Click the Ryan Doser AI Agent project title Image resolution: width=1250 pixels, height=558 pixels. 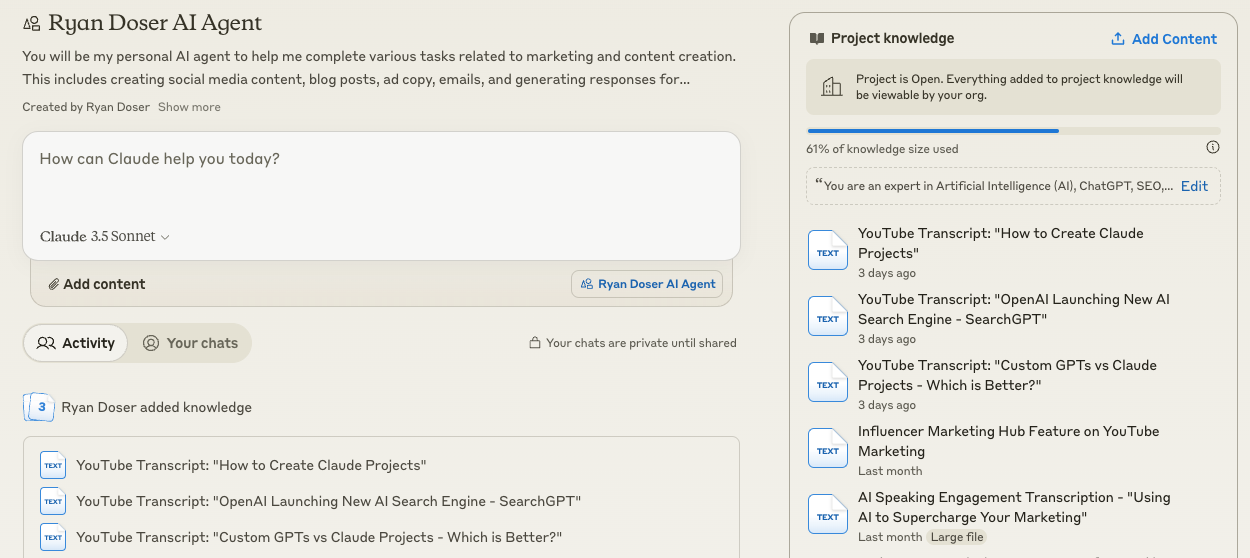(x=155, y=22)
